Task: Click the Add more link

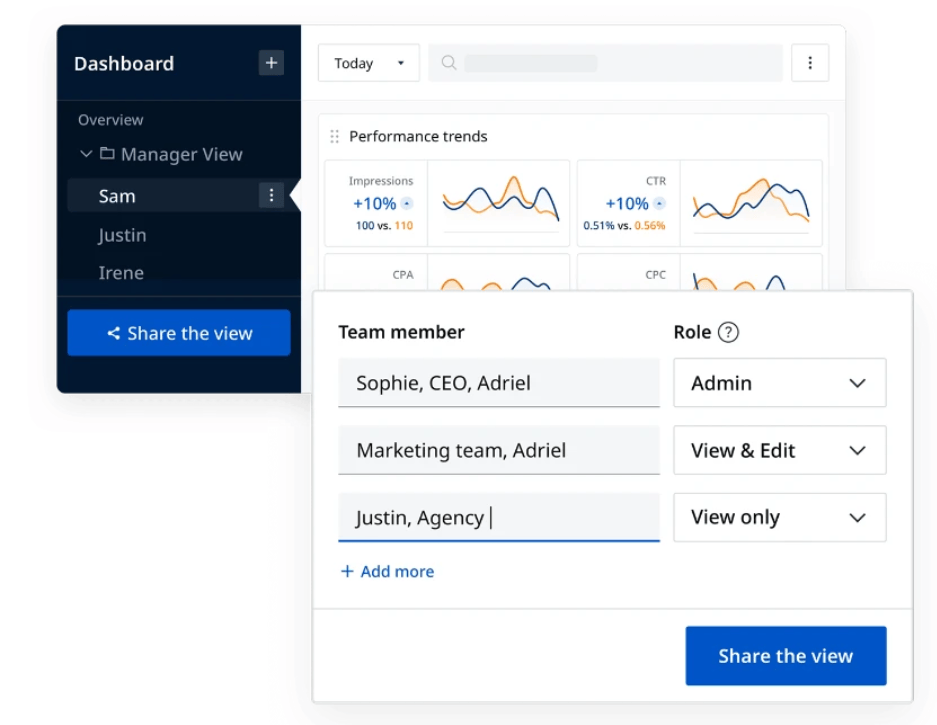Action: click(387, 571)
